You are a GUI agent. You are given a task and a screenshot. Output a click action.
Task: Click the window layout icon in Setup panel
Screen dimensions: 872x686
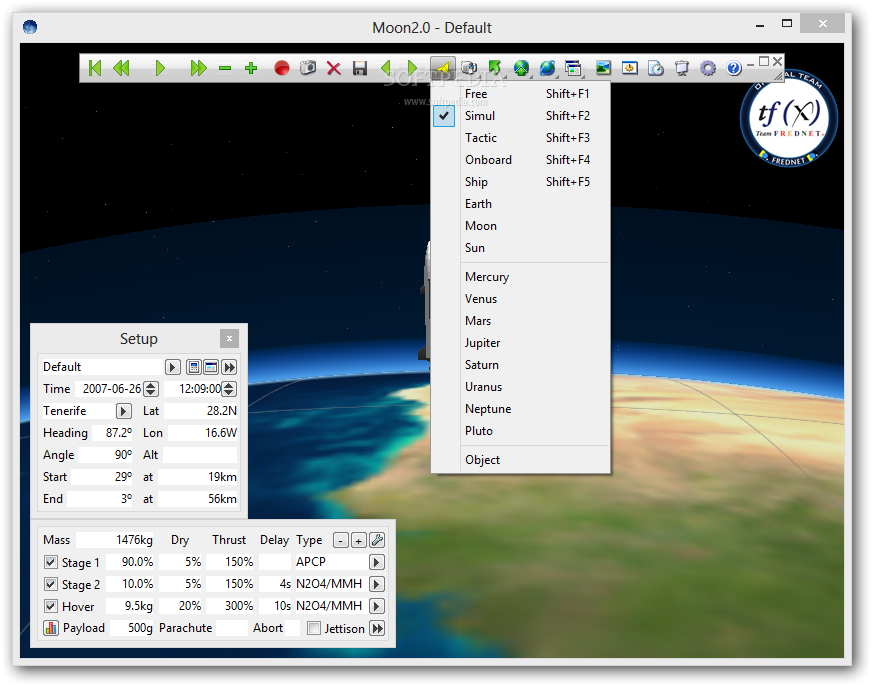pyautogui.click(x=211, y=367)
